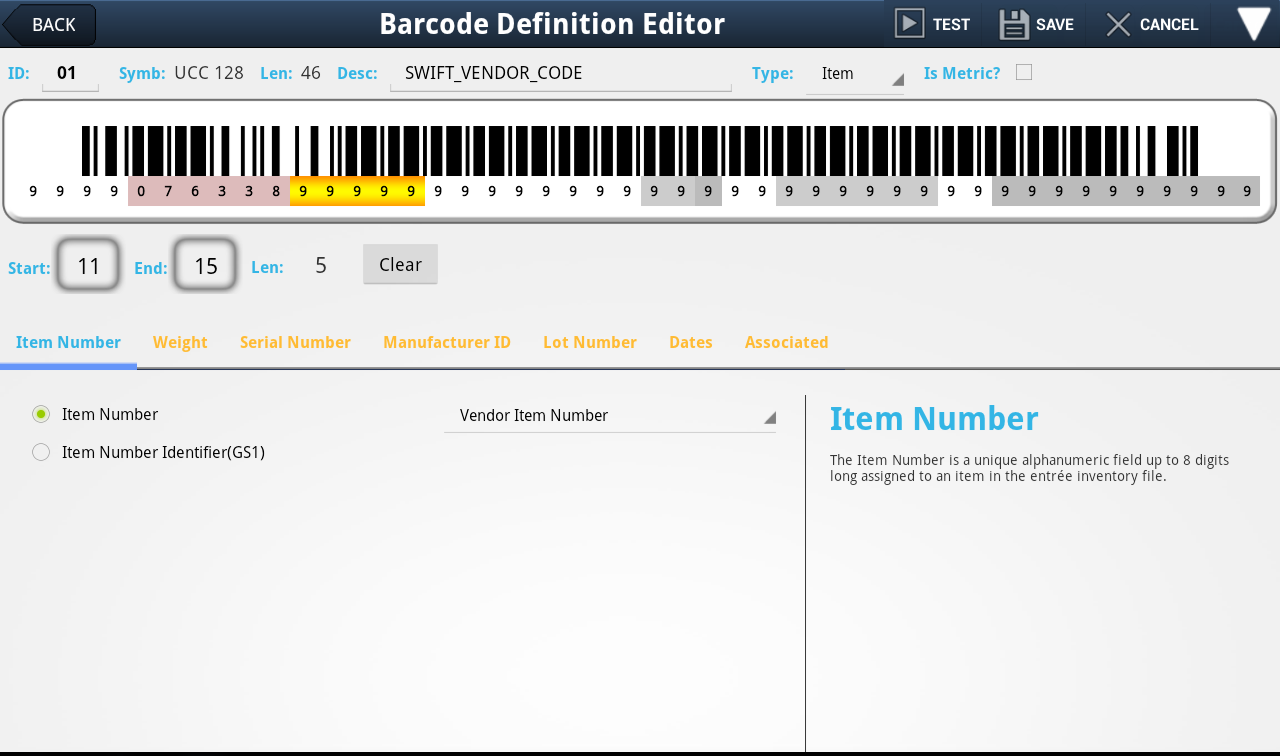
Task: Edit the SWIFT_VENDOR_CODE description field
Action: (561, 74)
